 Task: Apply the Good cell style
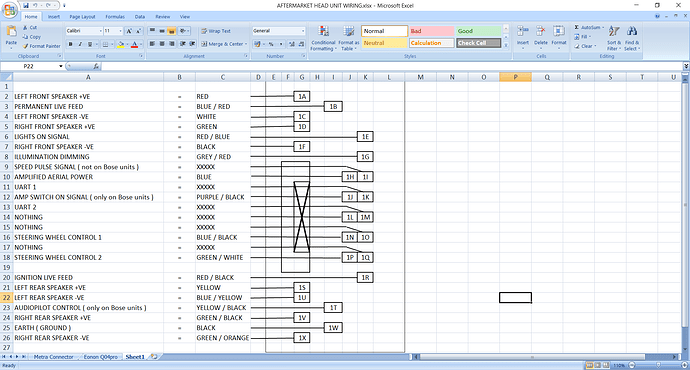point(478,31)
